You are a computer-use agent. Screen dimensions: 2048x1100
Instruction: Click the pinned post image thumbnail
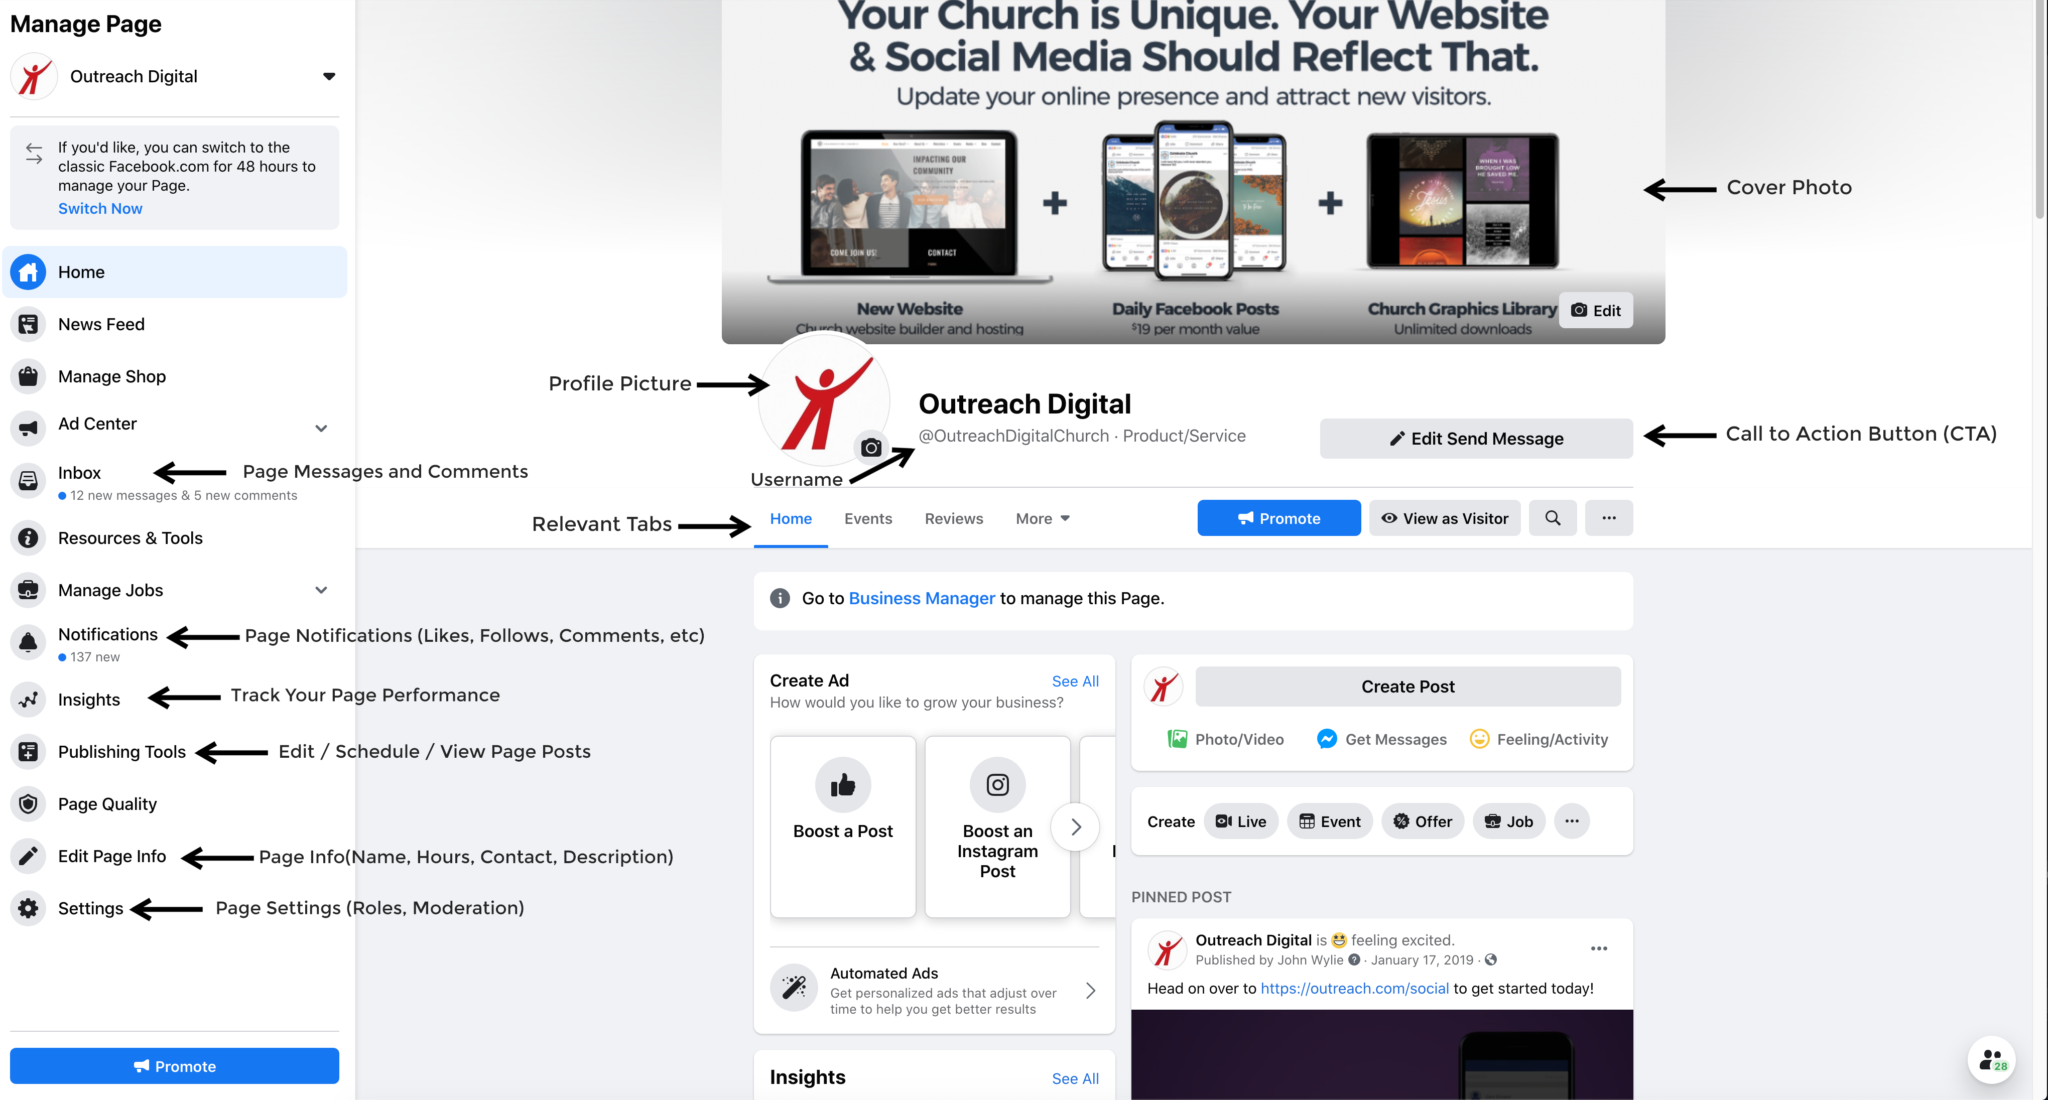1382,1055
